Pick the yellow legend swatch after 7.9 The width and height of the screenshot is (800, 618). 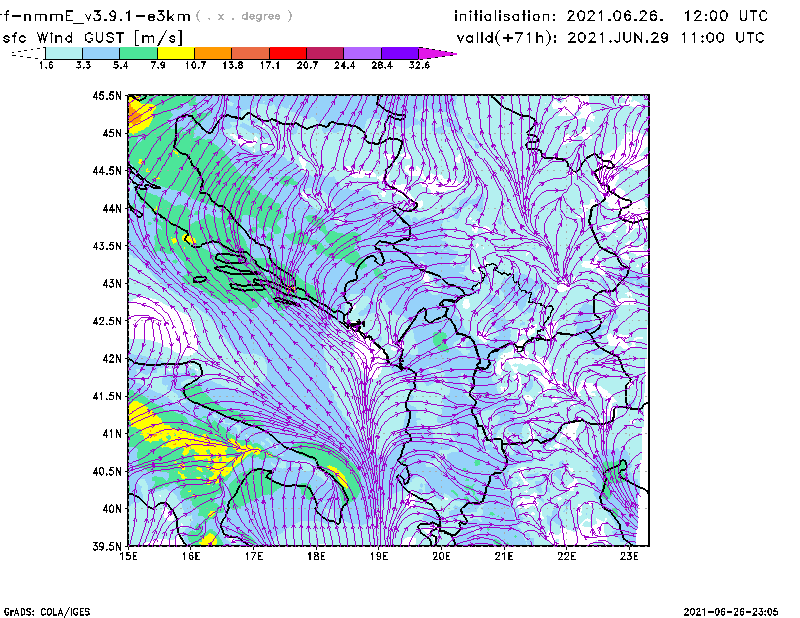pos(176,53)
